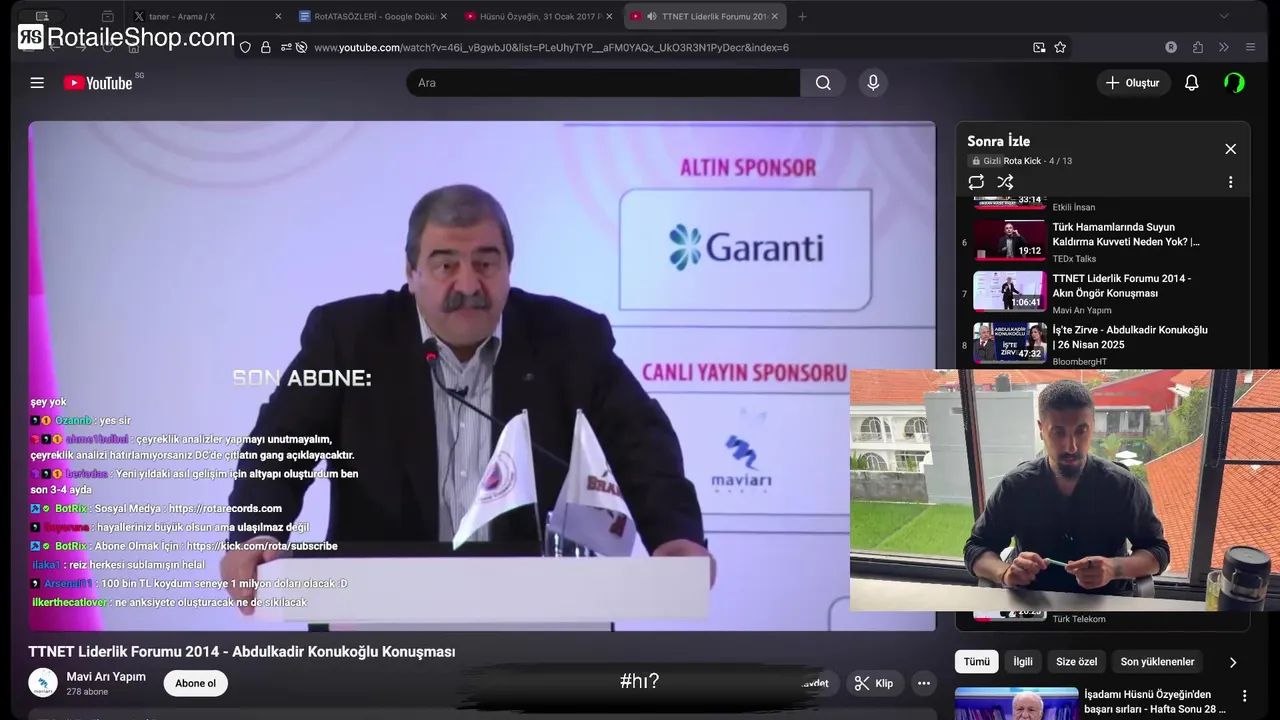Image resolution: width=1280 pixels, height=720 pixels.
Task: Open Türk Hamamlarında Suyun Kaldırma thumbnail
Action: click(x=1010, y=240)
